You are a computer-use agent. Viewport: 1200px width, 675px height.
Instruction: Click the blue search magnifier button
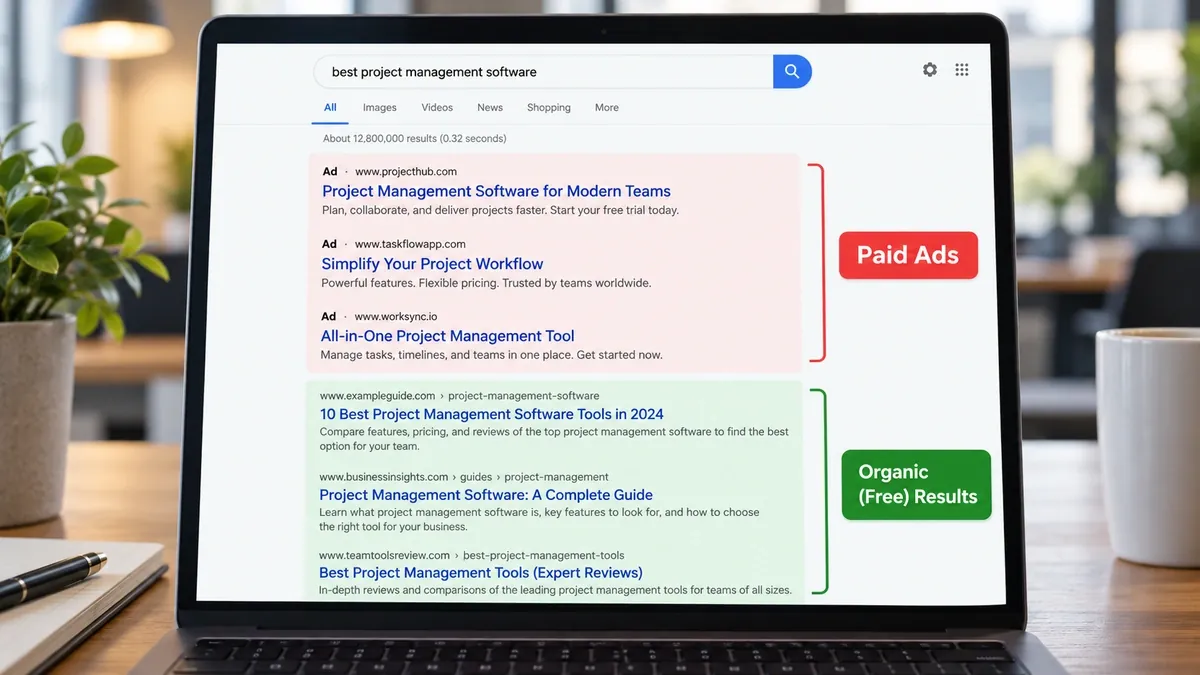(x=792, y=71)
